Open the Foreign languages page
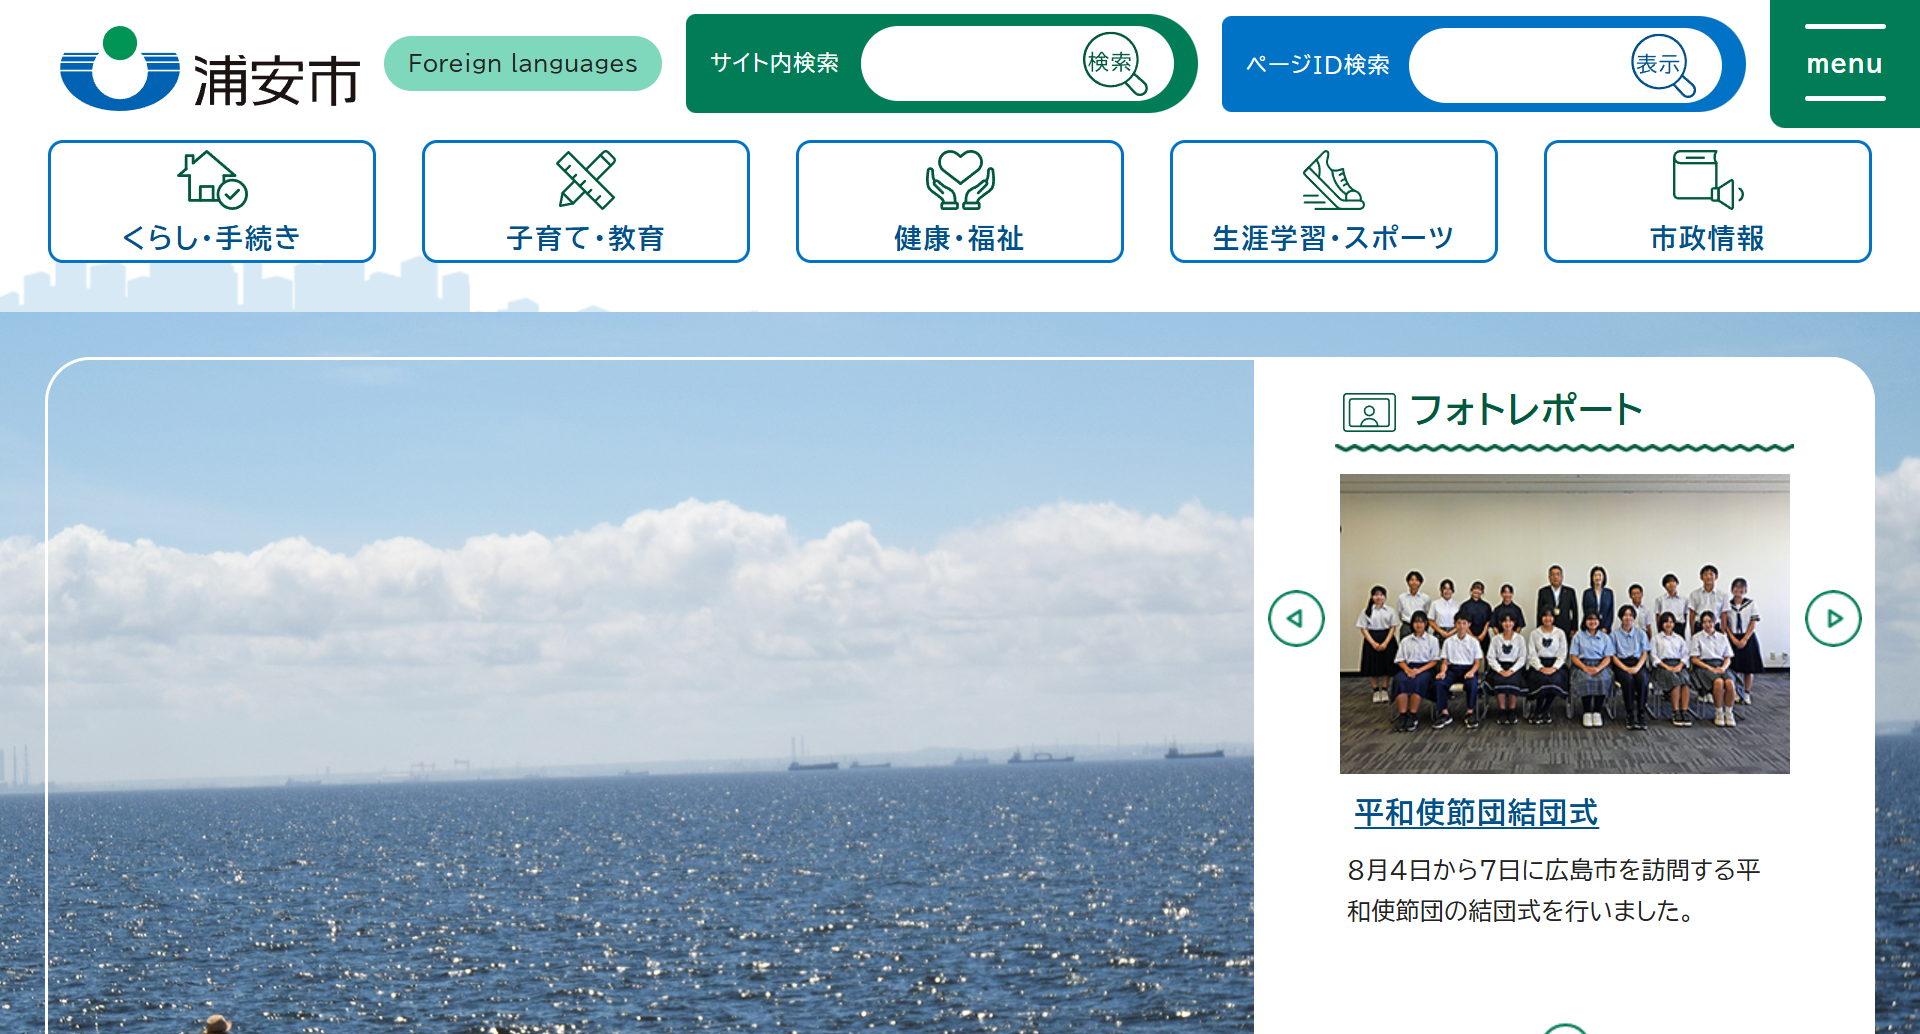This screenshot has height=1034, width=1920. (522, 63)
